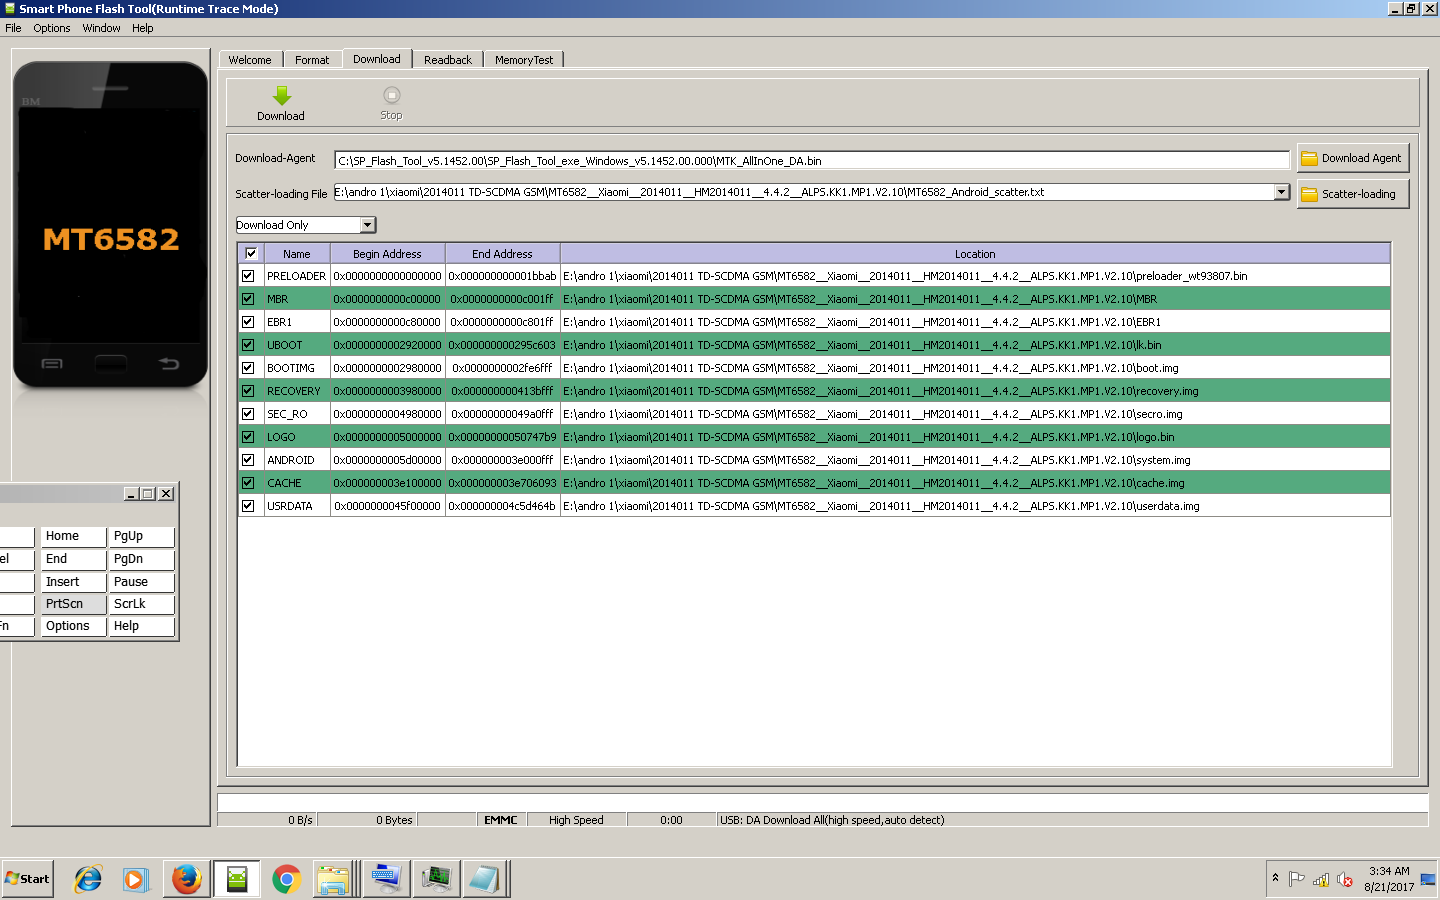Open Firefox from the taskbar

pyautogui.click(x=186, y=879)
